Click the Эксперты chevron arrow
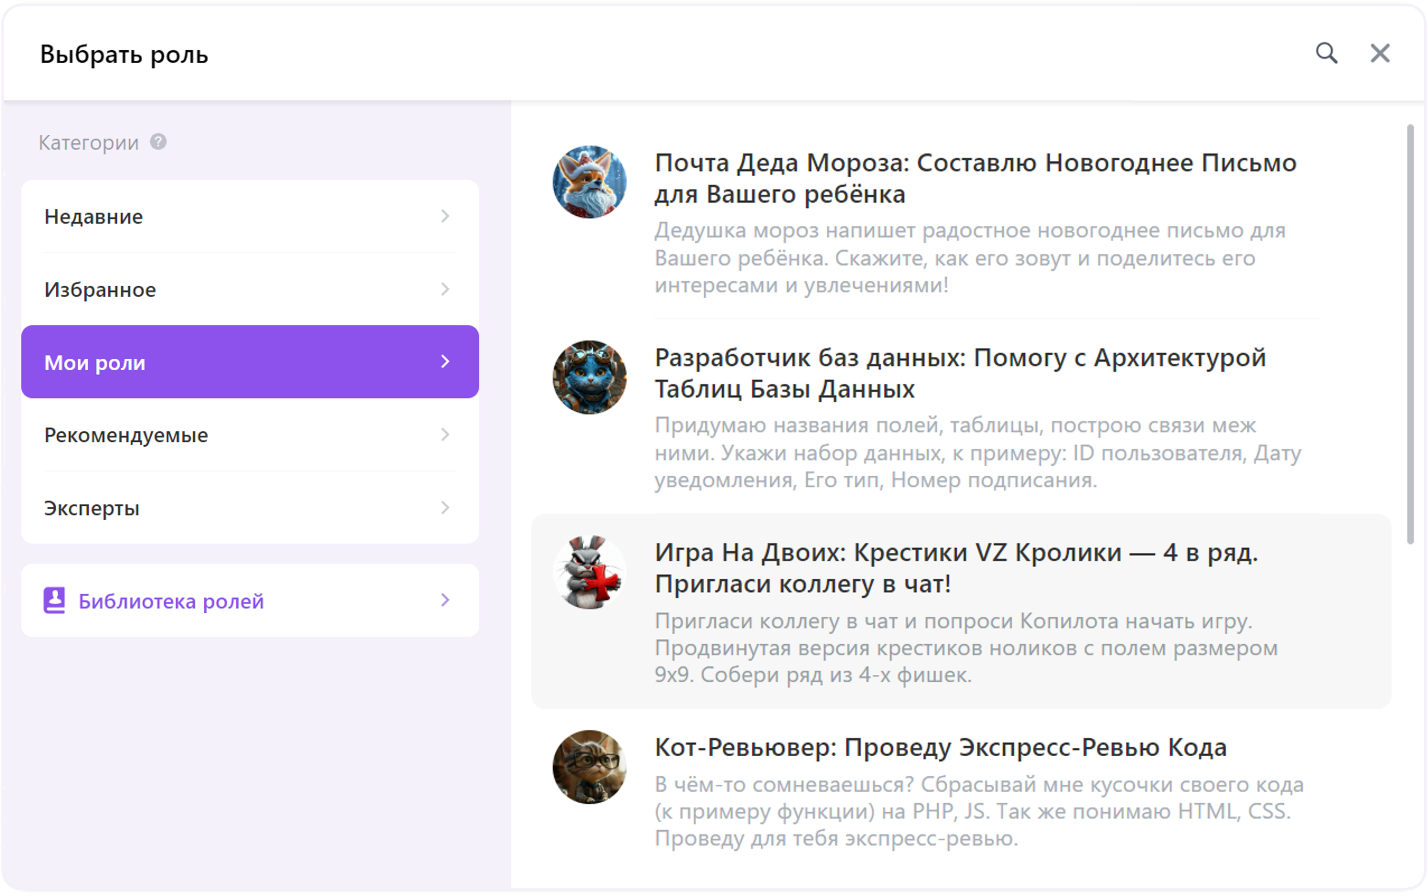This screenshot has height=895, width=1428. pyautogui.click(x=445, y=508)
